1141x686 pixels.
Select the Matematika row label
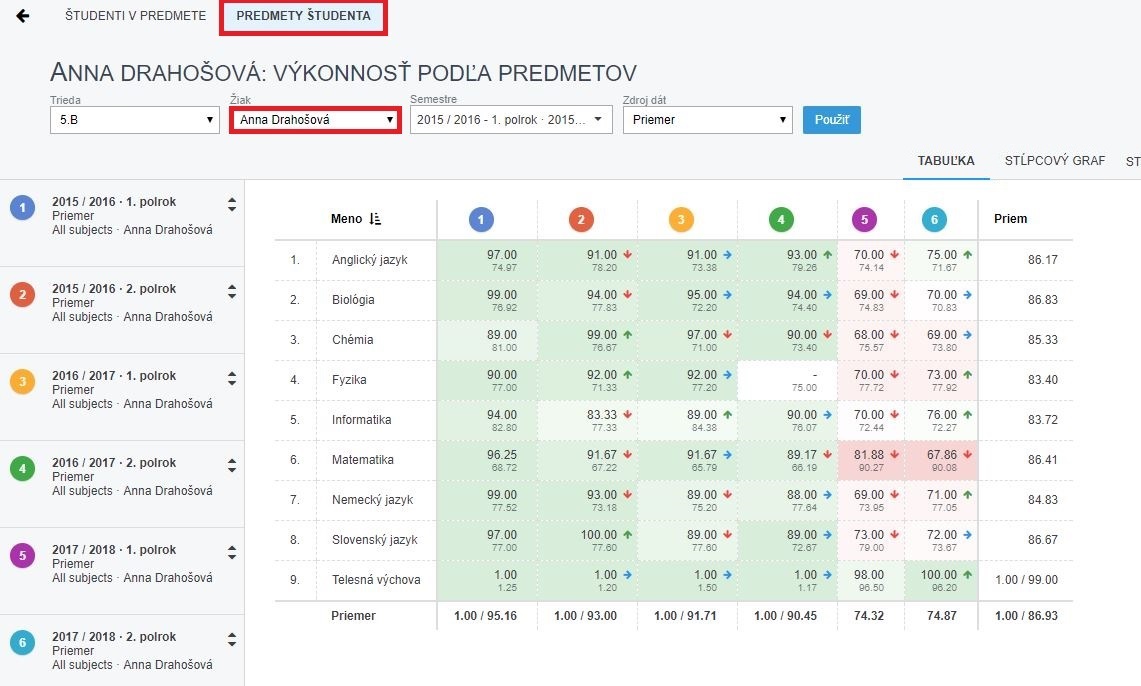point(363,460)
